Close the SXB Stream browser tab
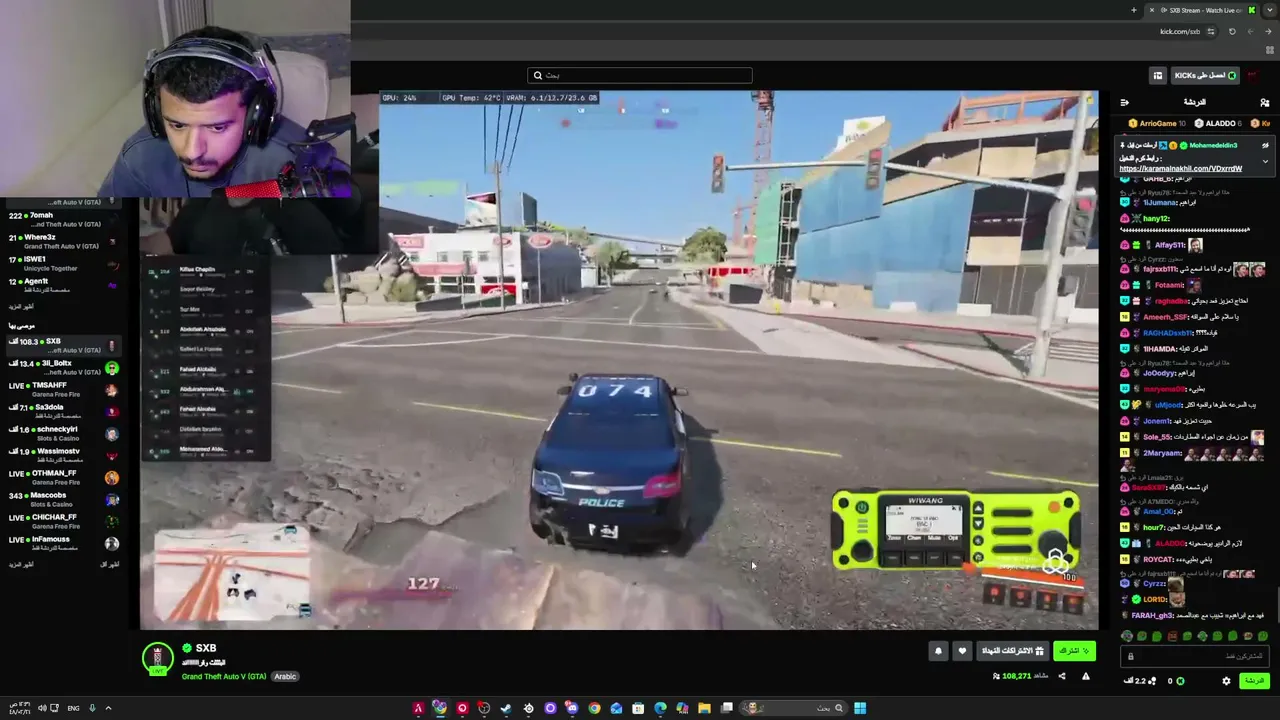Image resolution: width=1280 pixels, height=720 pixels. tap(1151, 10)
